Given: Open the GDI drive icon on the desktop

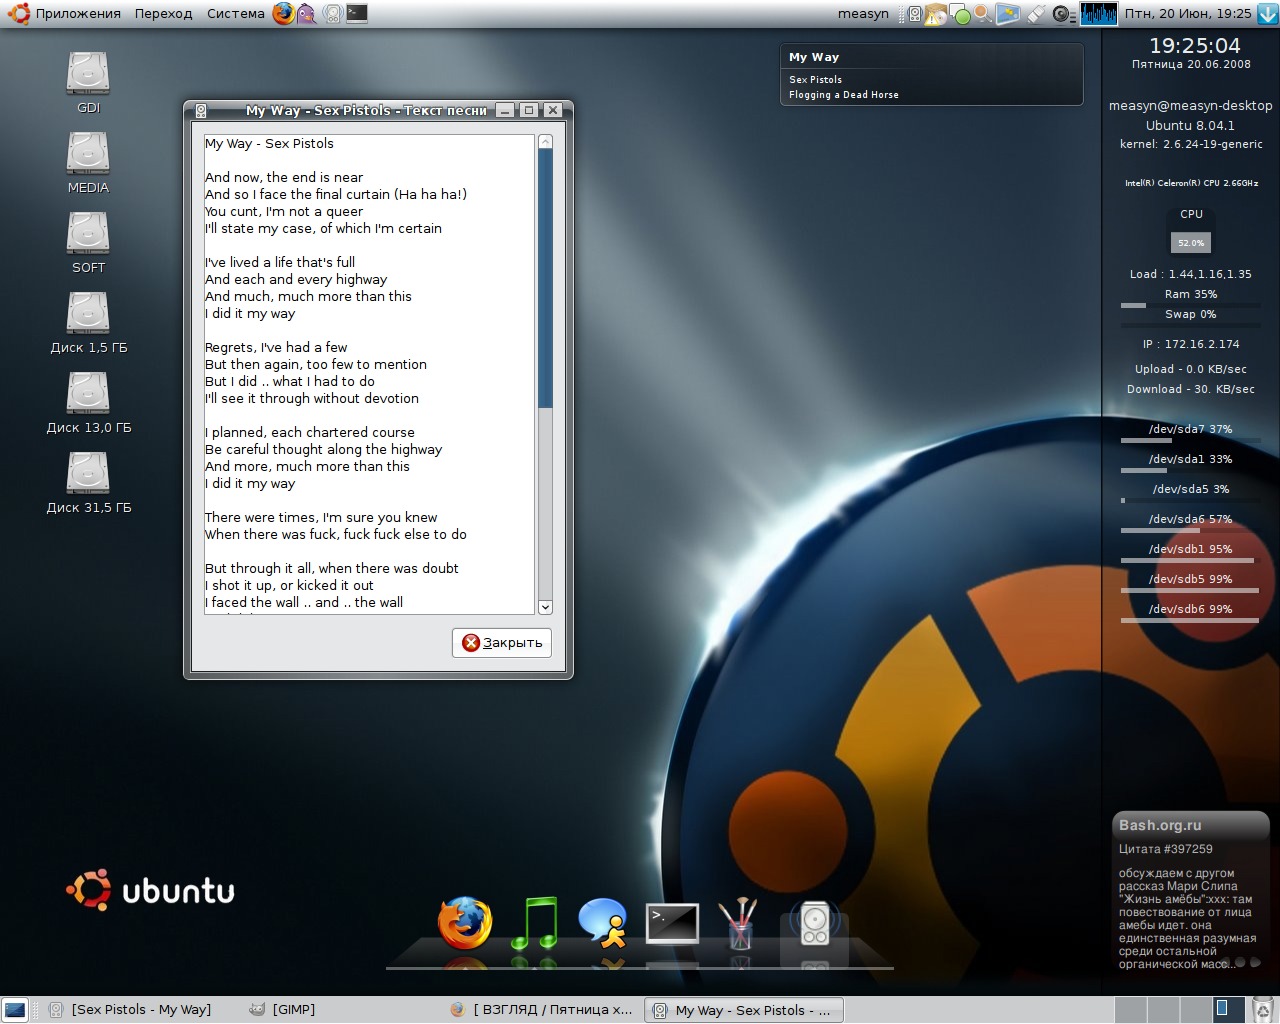Looking at the screenshot, I should click(88, 82).
